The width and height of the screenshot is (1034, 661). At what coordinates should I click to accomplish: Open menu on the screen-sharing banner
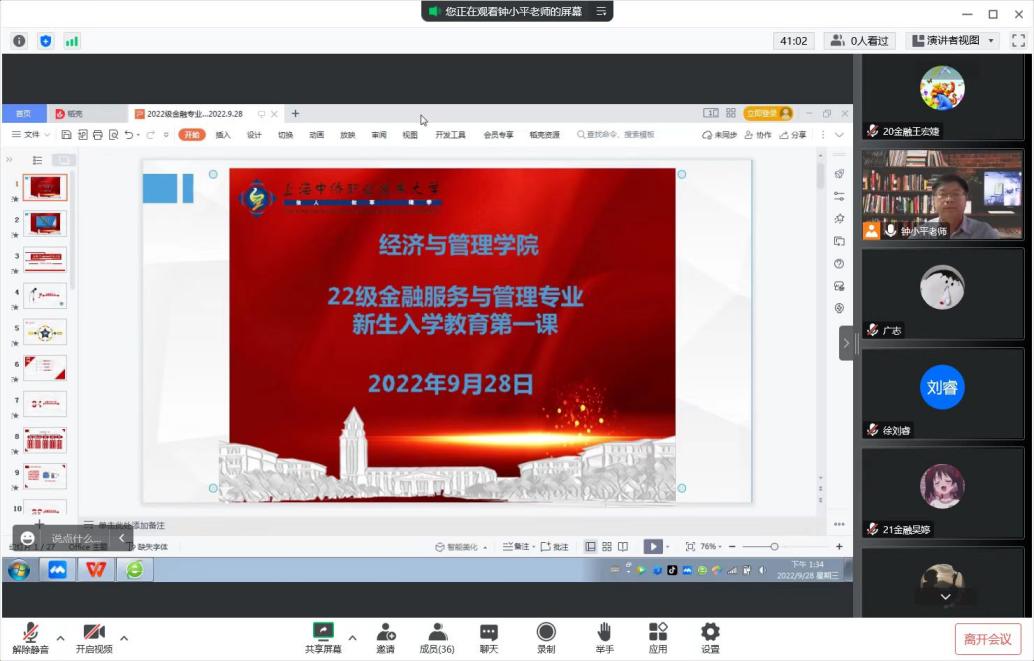point(601,11)
